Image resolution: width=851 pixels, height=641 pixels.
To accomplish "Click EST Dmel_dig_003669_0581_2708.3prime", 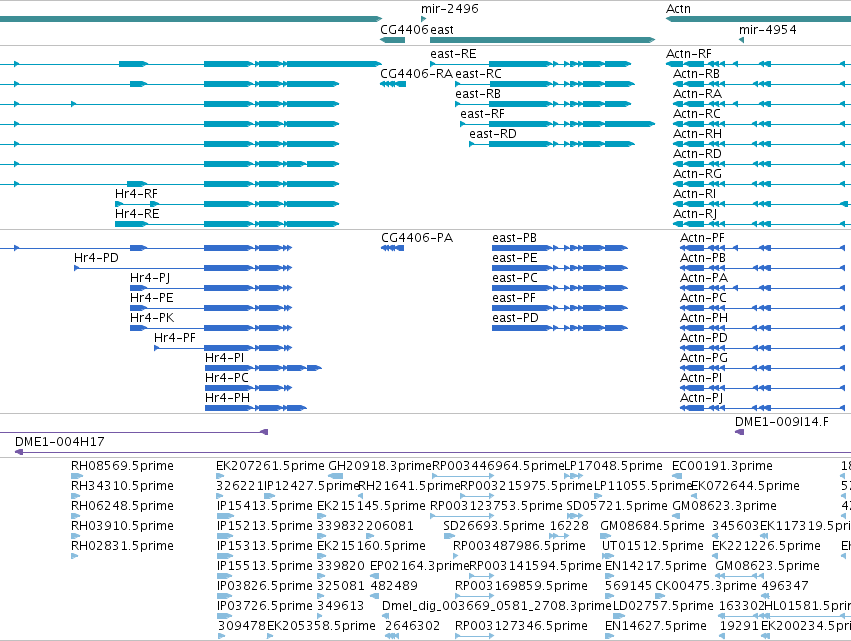I will [497, 606].
